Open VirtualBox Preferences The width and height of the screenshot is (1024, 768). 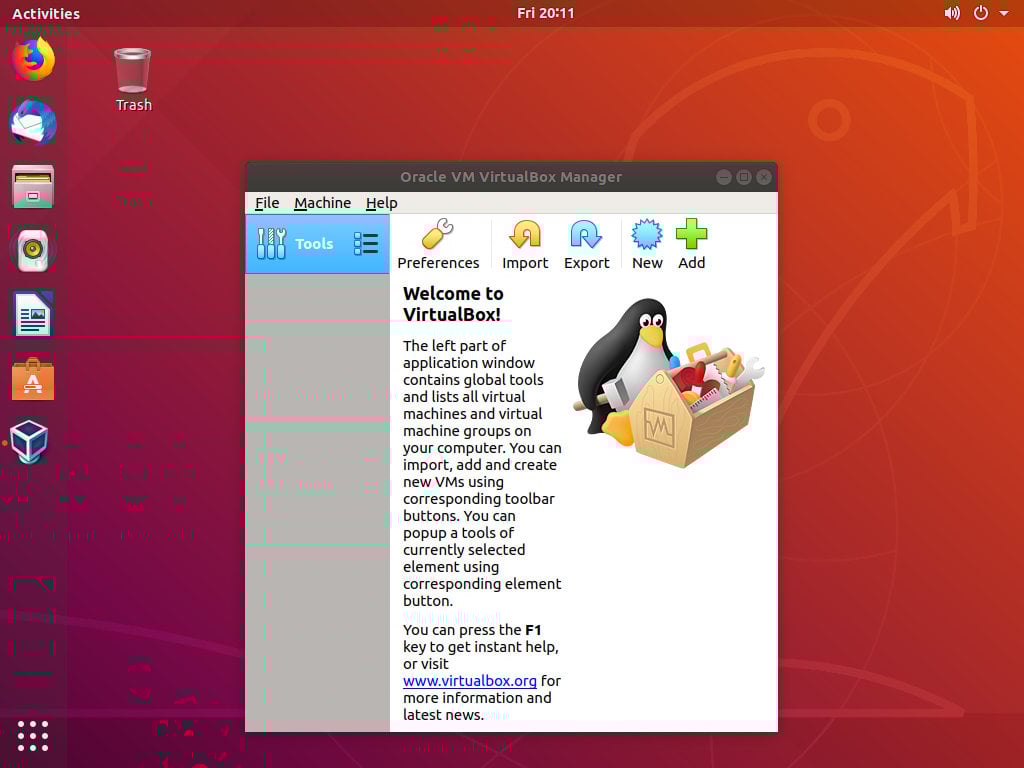(438, 243)
